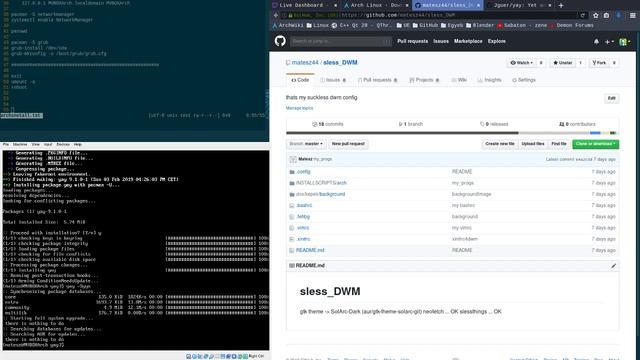Click Upload files button
The width and height of the screenshot is (640, 360).
(x=533, y=144)
